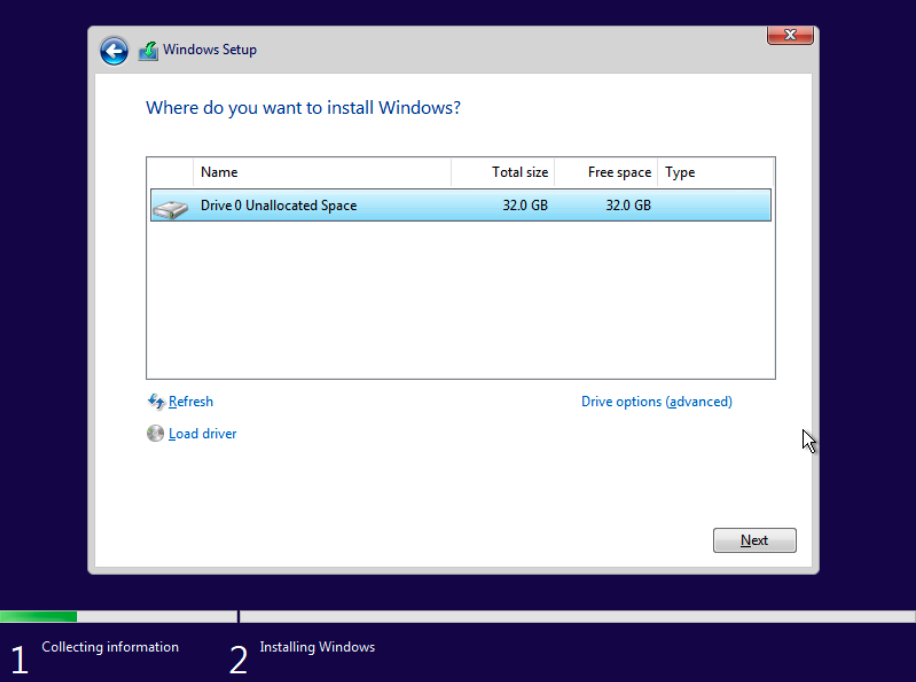The height and width of the screenshot is (682, 916).
Task: Click the 'Where do you want to install Windows?' heading
Action: pyautogui.click(x=303, y=108)
